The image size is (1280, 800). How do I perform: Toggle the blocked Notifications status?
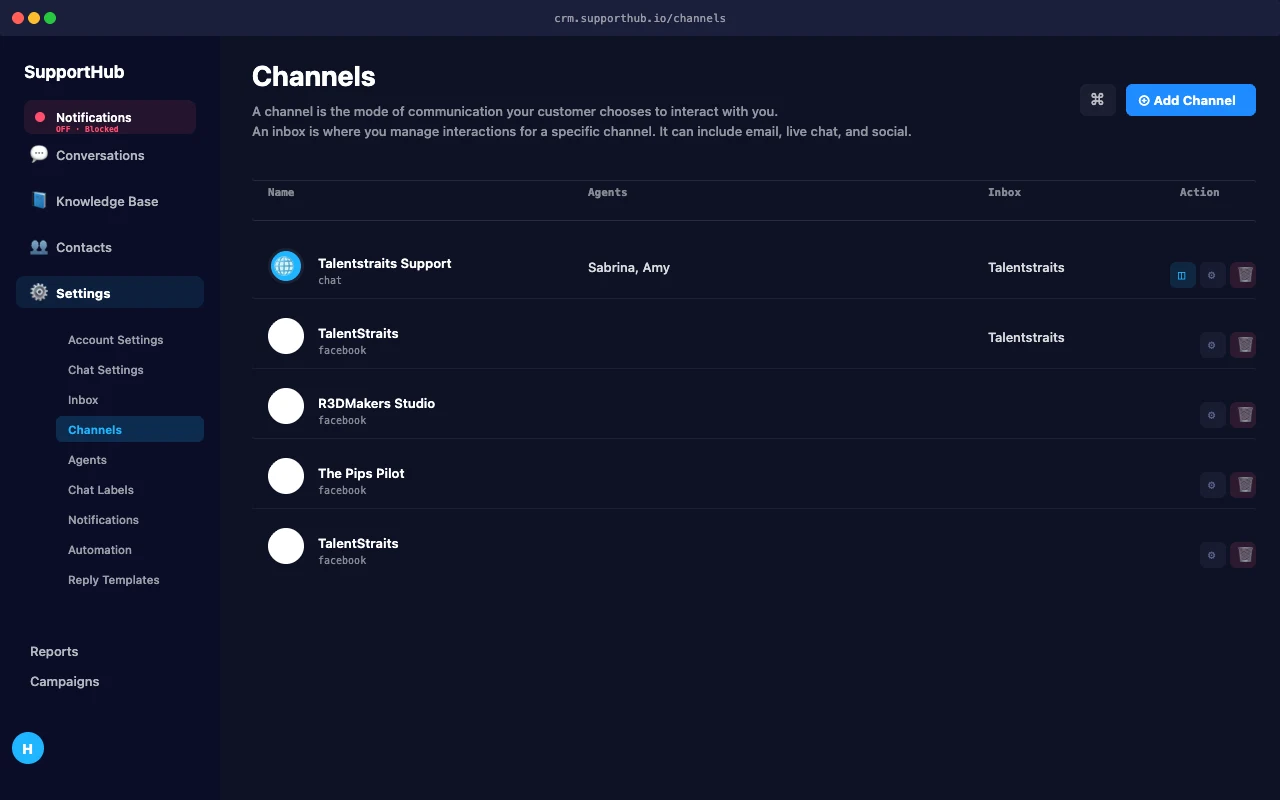click(110, 117)
